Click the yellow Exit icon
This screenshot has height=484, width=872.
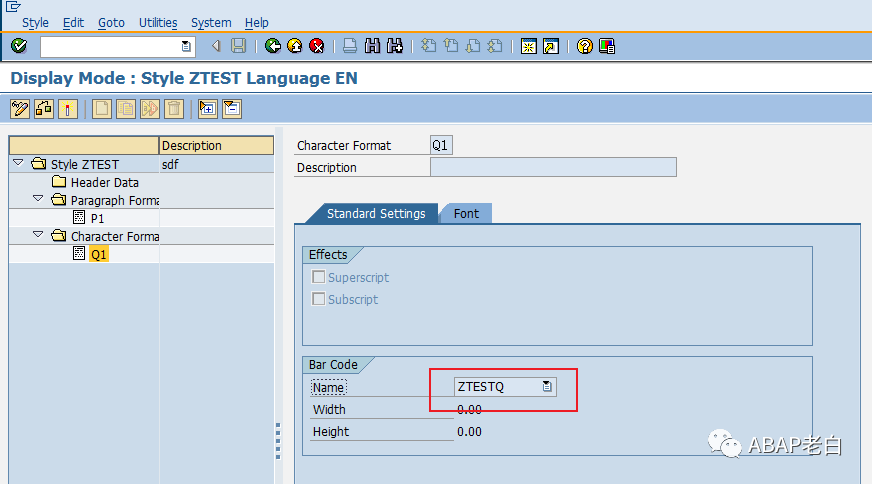pyautogui.click(x=295, y=46)
